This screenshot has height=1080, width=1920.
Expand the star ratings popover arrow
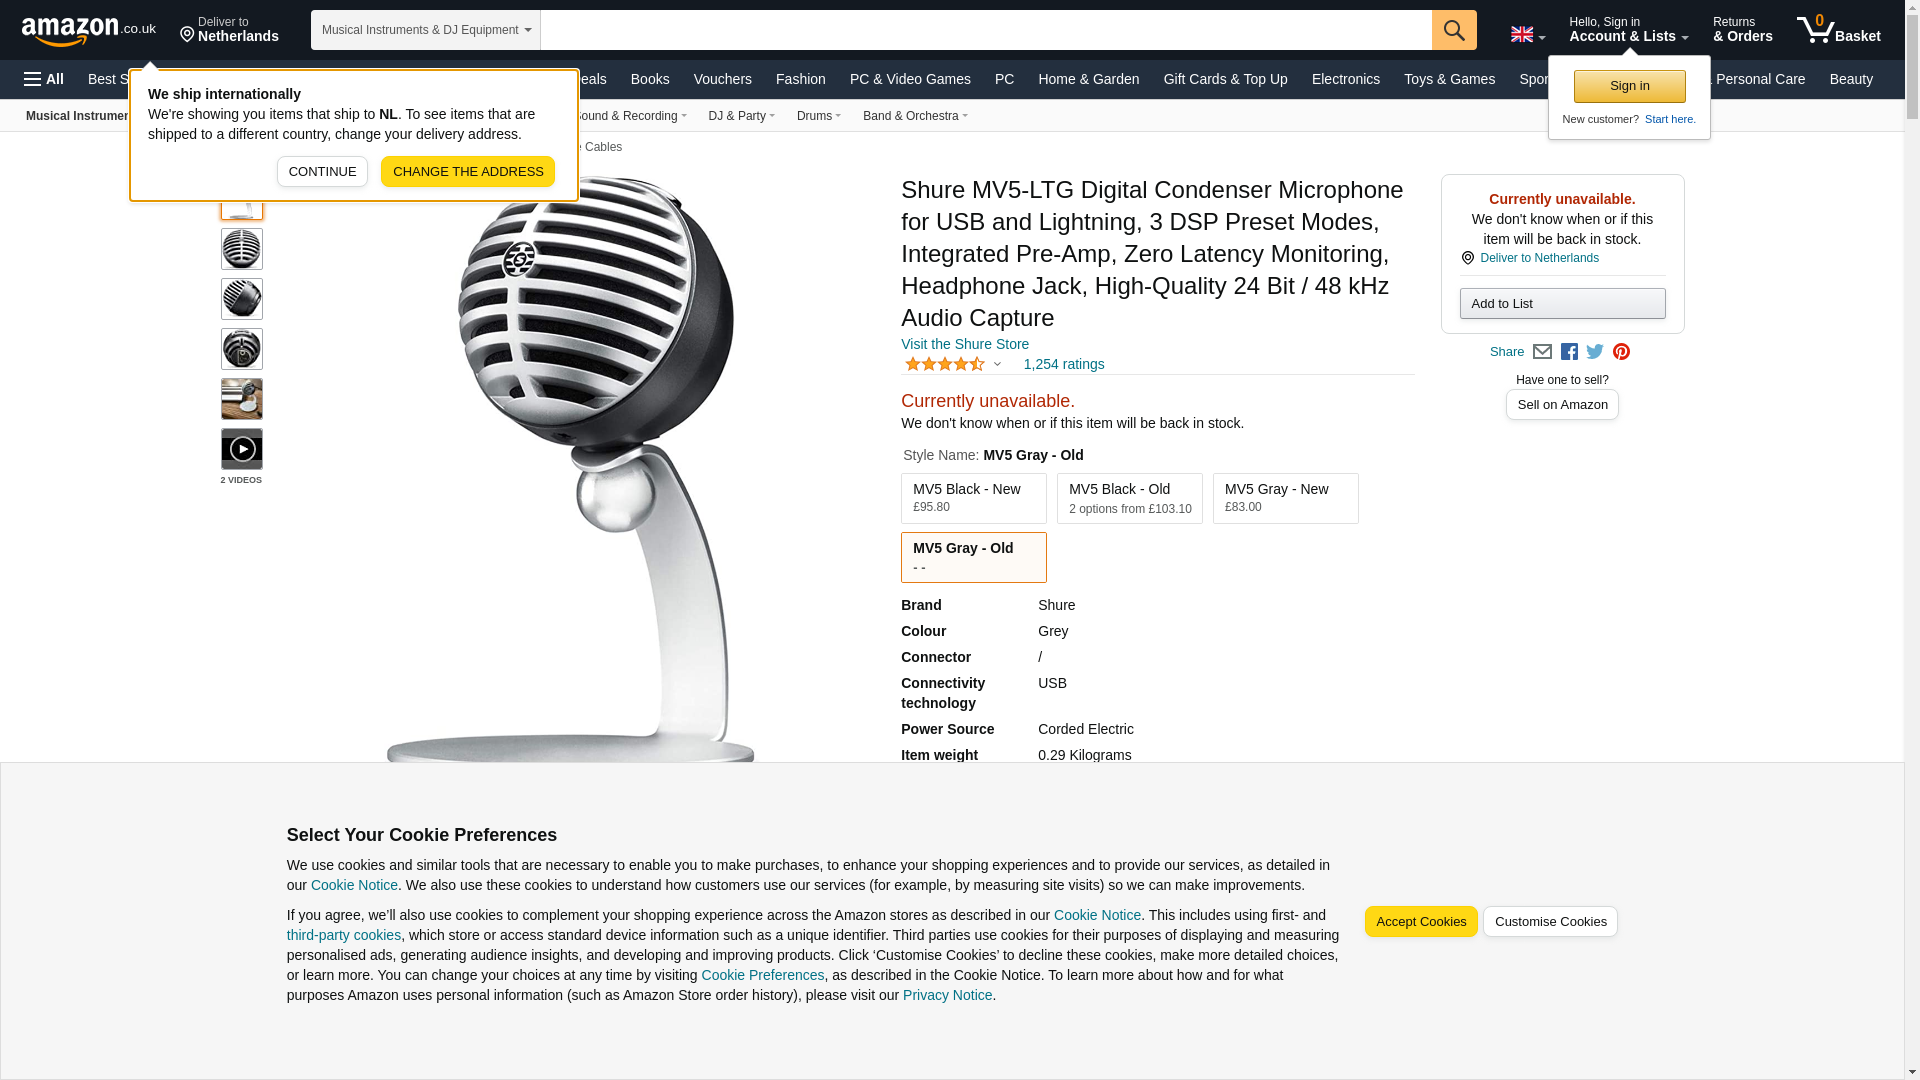(x=997, y=365)
